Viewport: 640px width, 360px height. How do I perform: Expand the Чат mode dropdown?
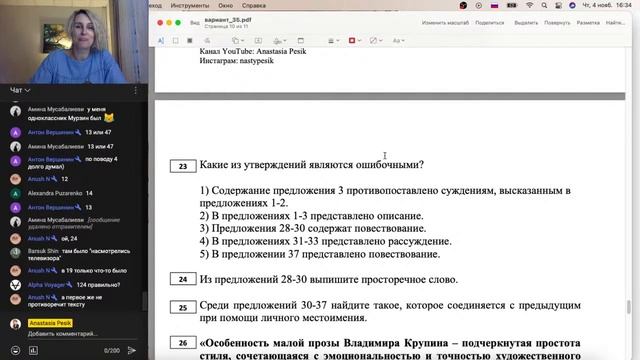[20, 90]
